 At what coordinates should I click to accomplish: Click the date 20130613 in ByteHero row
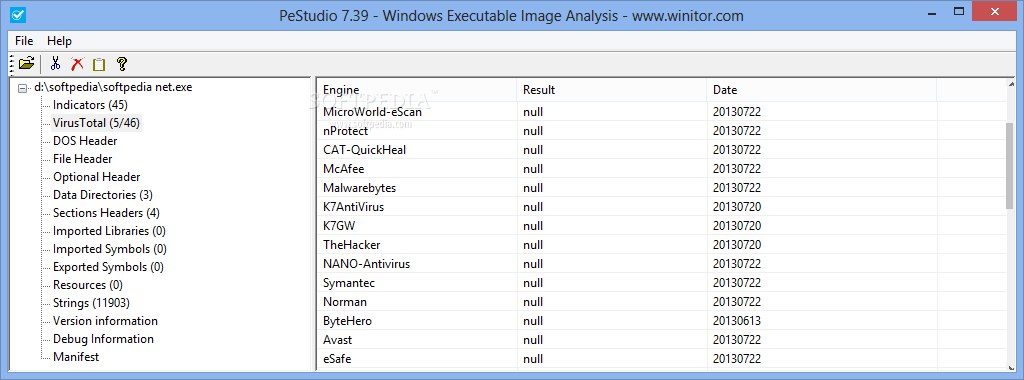[x=737, y=321]
